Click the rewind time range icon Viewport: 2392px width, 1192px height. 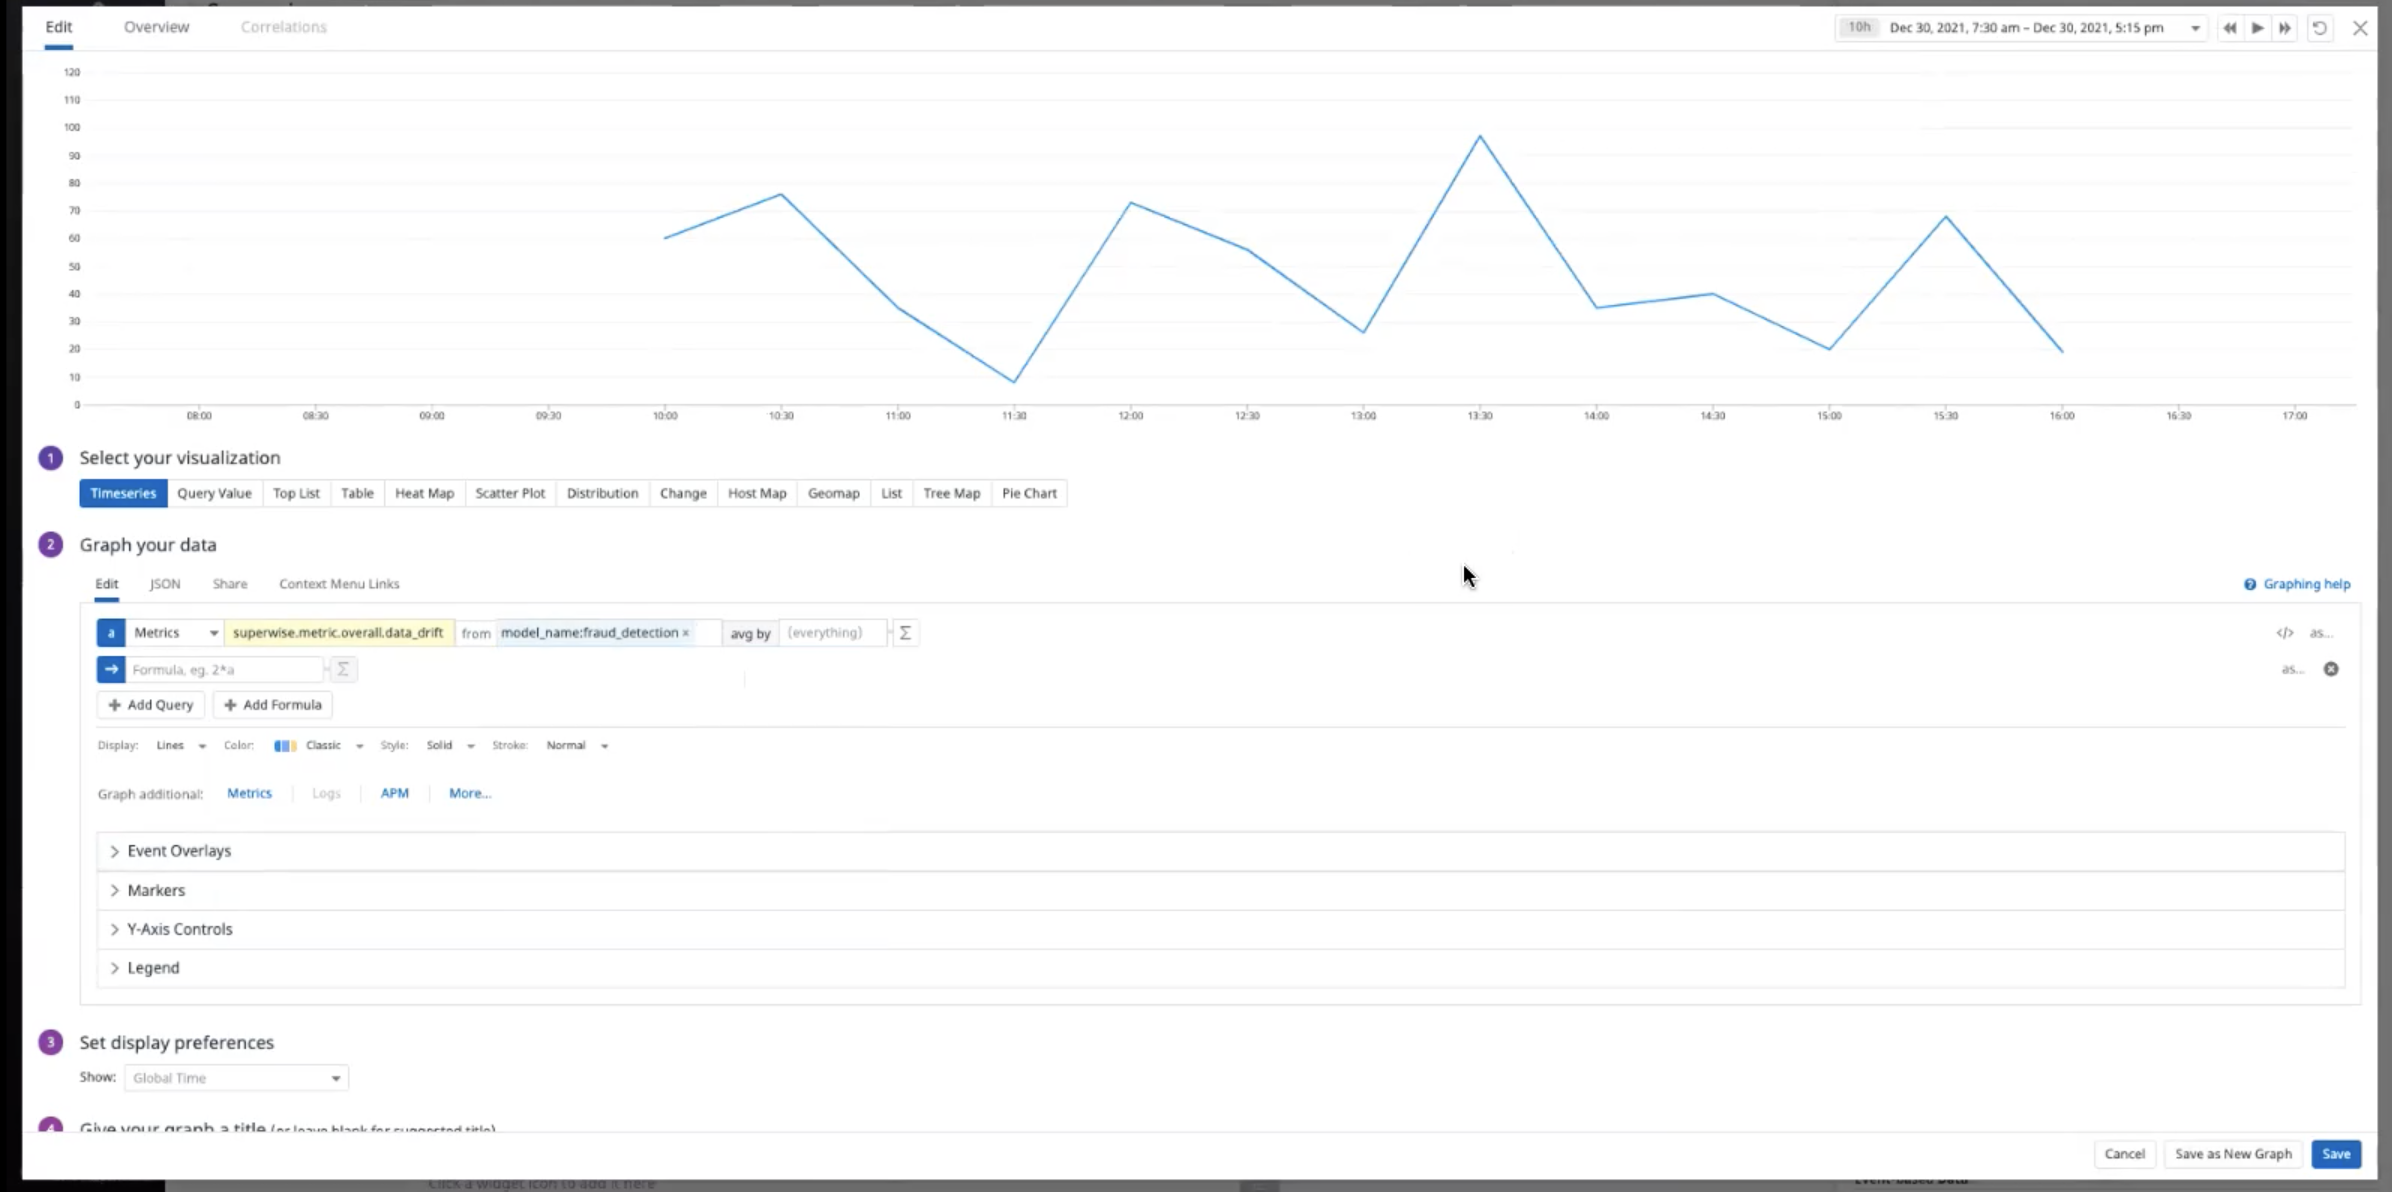tap(2229, 28)
